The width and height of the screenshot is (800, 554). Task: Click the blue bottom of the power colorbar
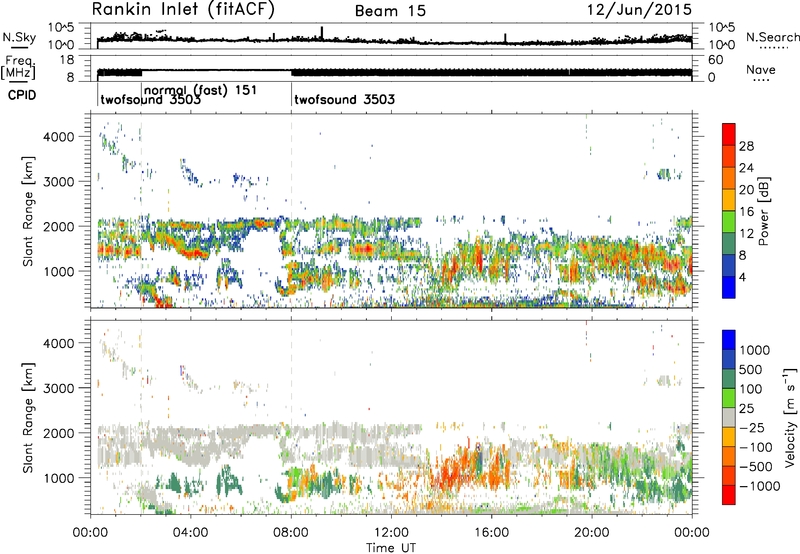coord(729,288)
